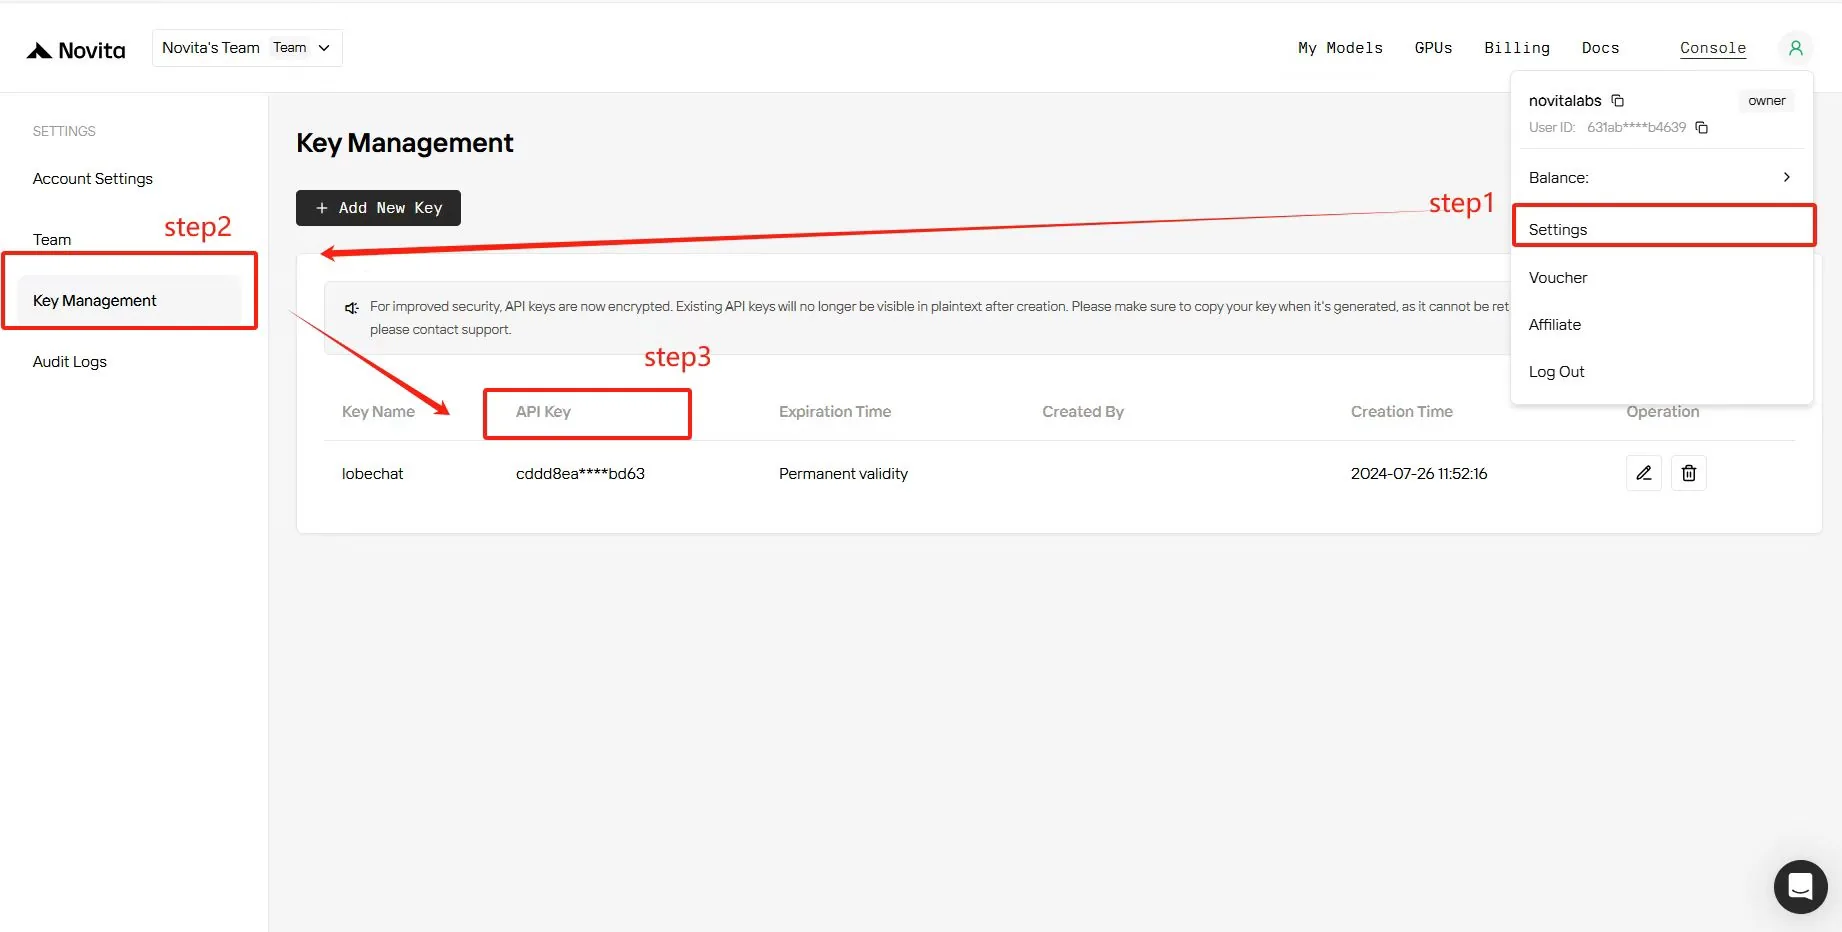Viewport: 1842px width, 932px height.
Task: Open My Models page
Action: pos(1340,48)
